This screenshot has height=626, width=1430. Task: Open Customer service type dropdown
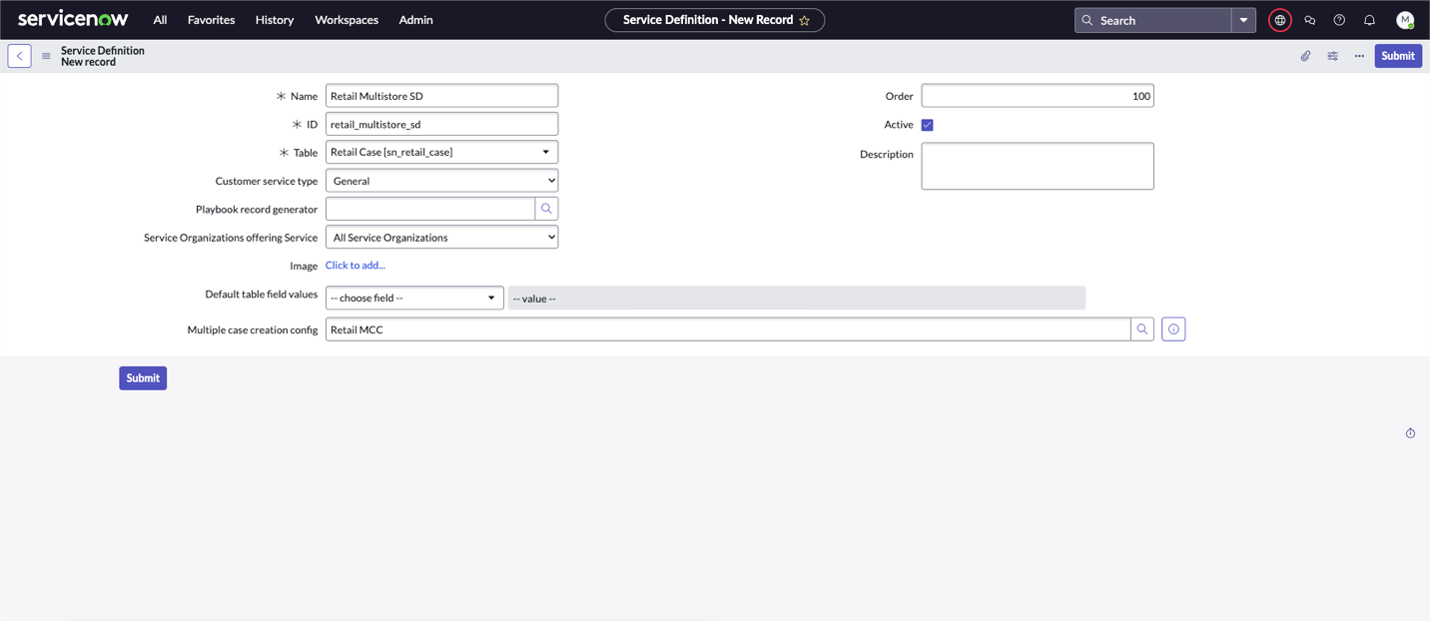442,181
